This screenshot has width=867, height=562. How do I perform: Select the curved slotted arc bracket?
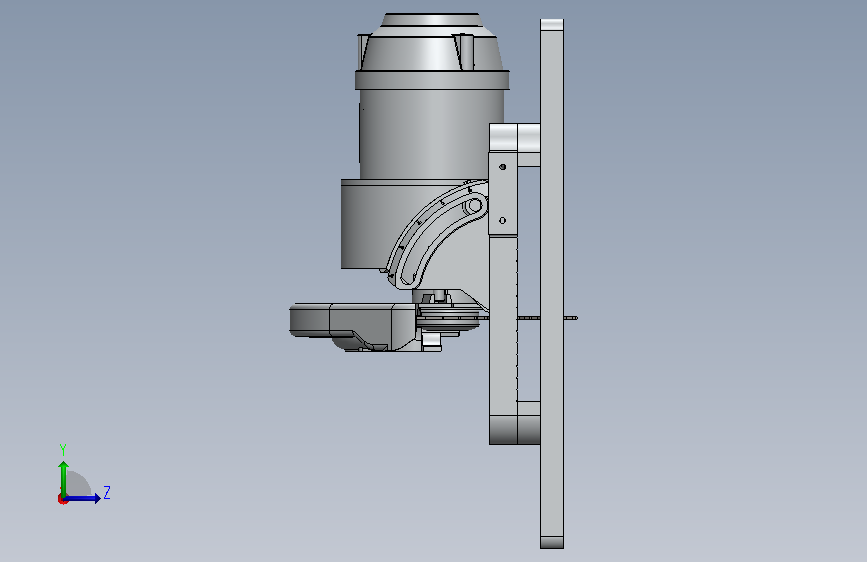[x=436, y=233]
